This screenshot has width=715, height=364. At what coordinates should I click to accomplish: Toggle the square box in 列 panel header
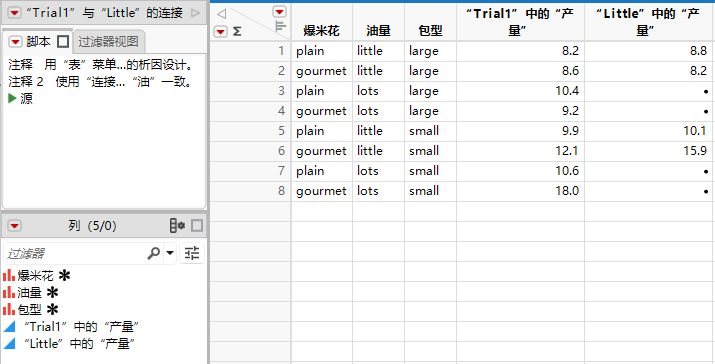click(x=197, y=225)
